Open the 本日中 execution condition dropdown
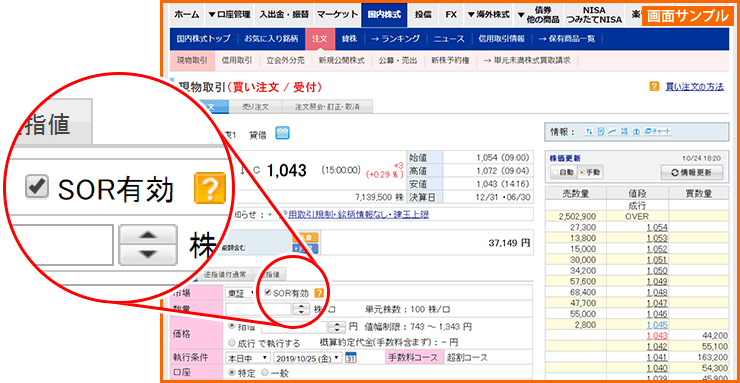The width and height of the screenshot is (740, 383). click(248, 358)
